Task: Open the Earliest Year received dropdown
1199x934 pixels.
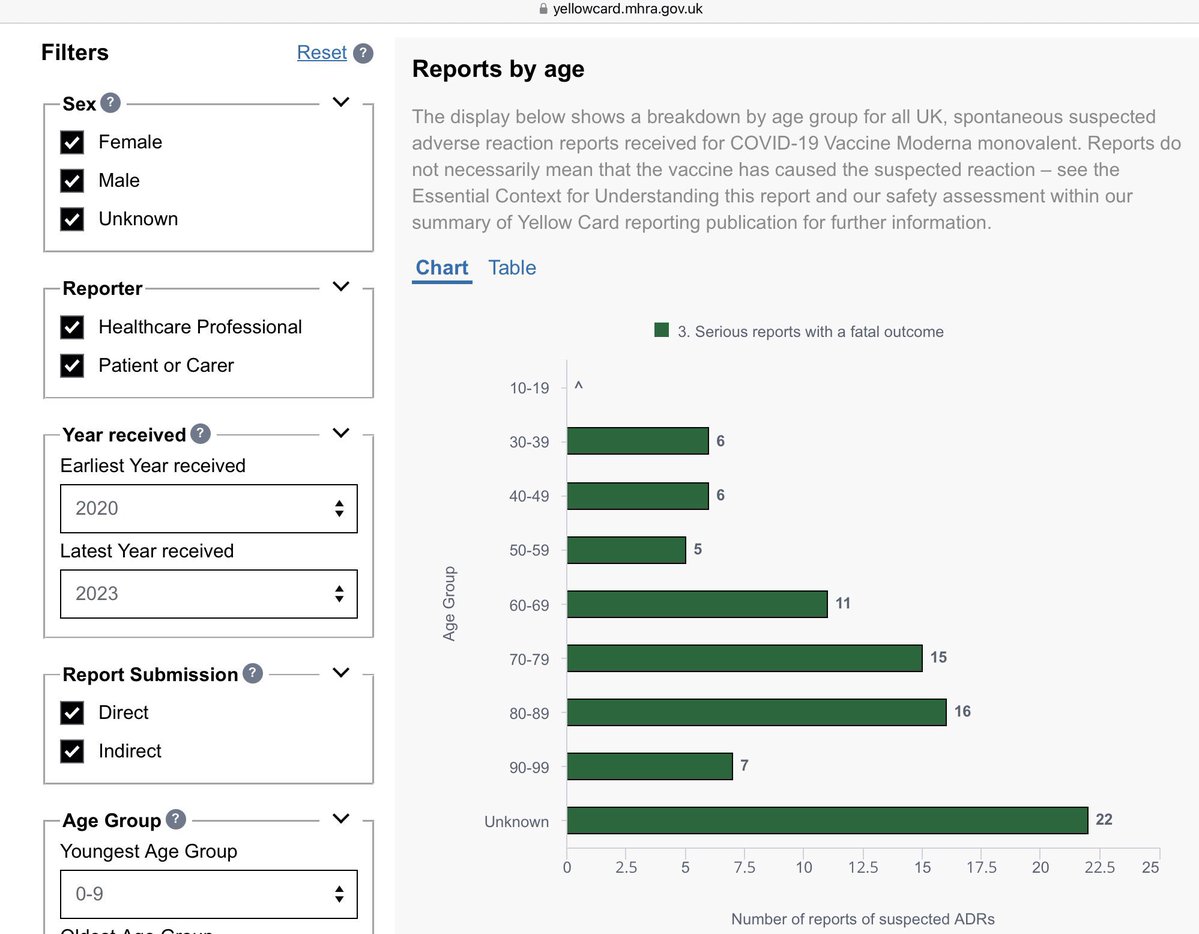Action: (208, 508)
